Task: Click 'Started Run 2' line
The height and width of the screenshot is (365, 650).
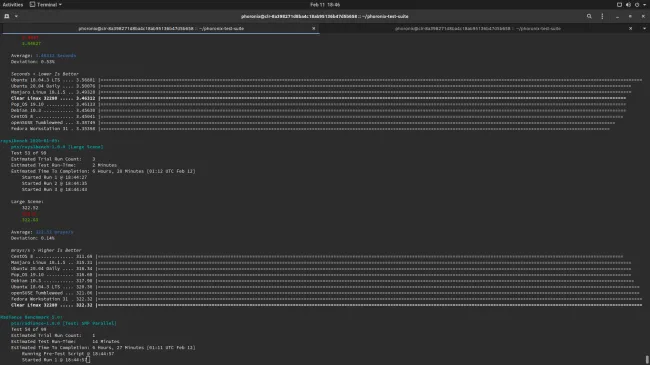Action: coord(54,183)
